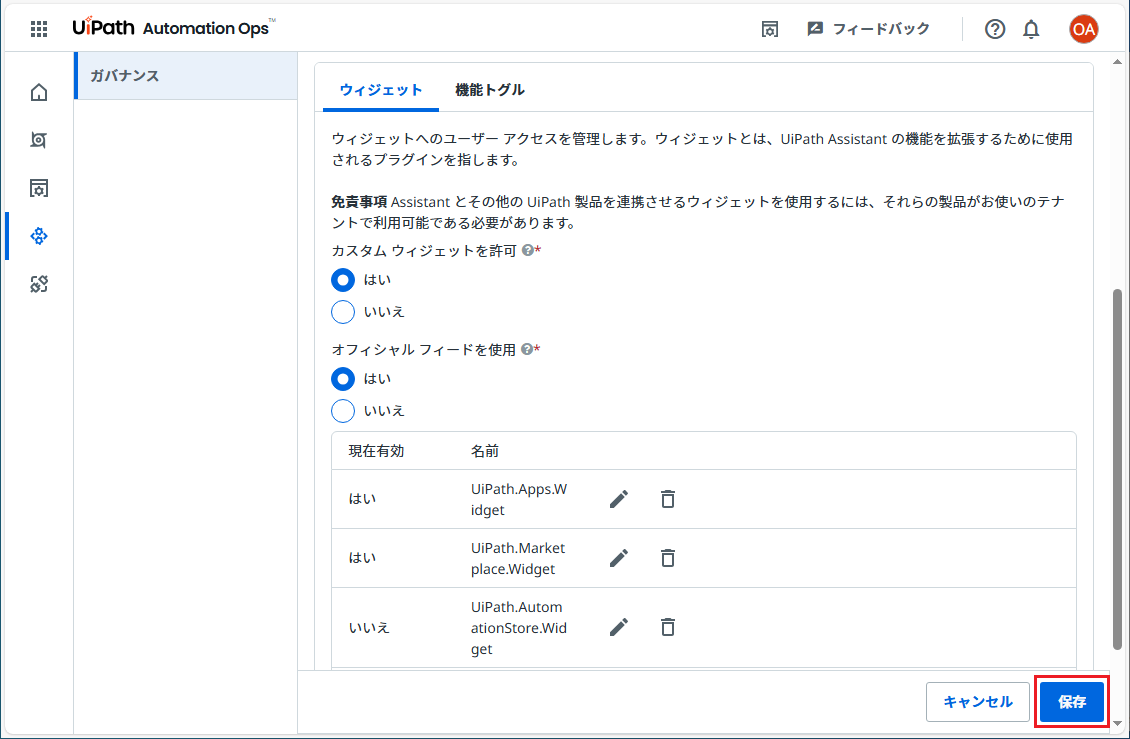The image size is (1130, 739).
Task: Open the bottom link-cycle sidebar icon
Action: coord(39,284)
